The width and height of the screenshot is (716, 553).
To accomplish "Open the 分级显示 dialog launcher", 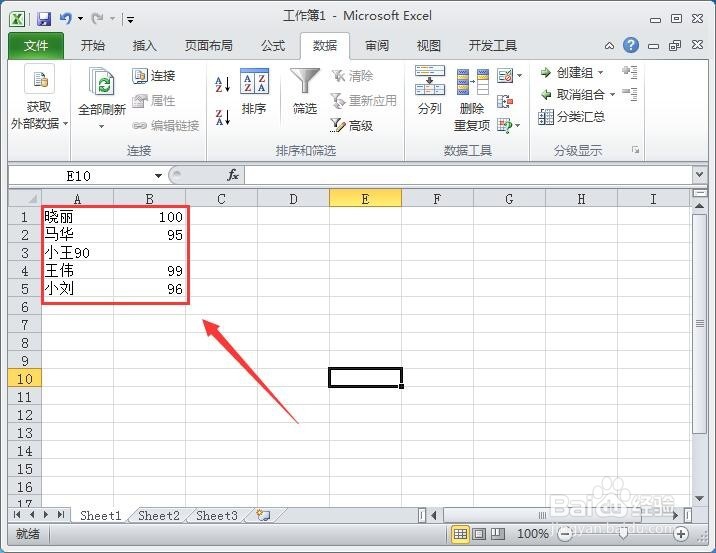I will point(635,150).
